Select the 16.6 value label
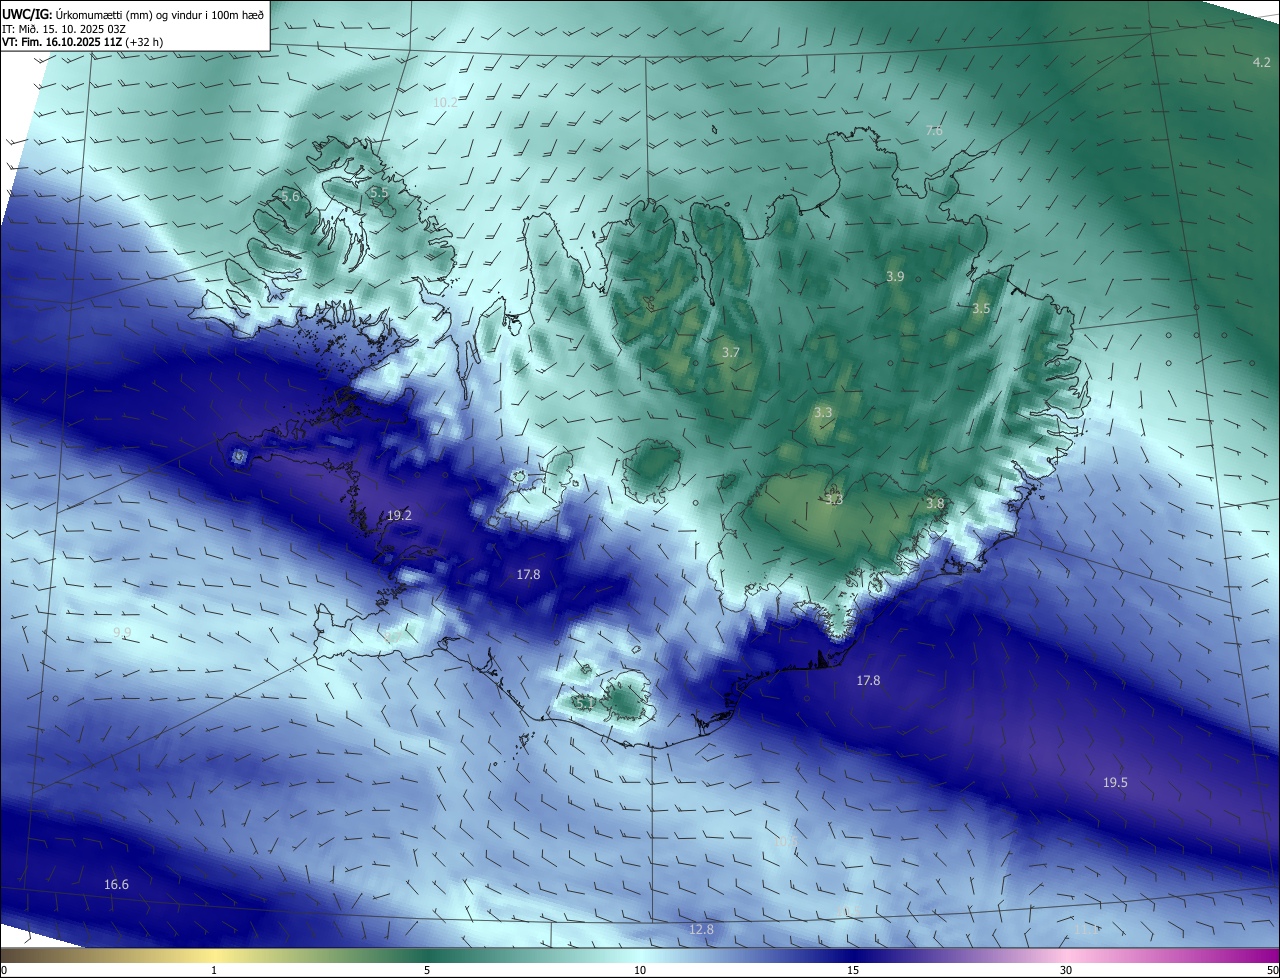 [x=116, y=885]
